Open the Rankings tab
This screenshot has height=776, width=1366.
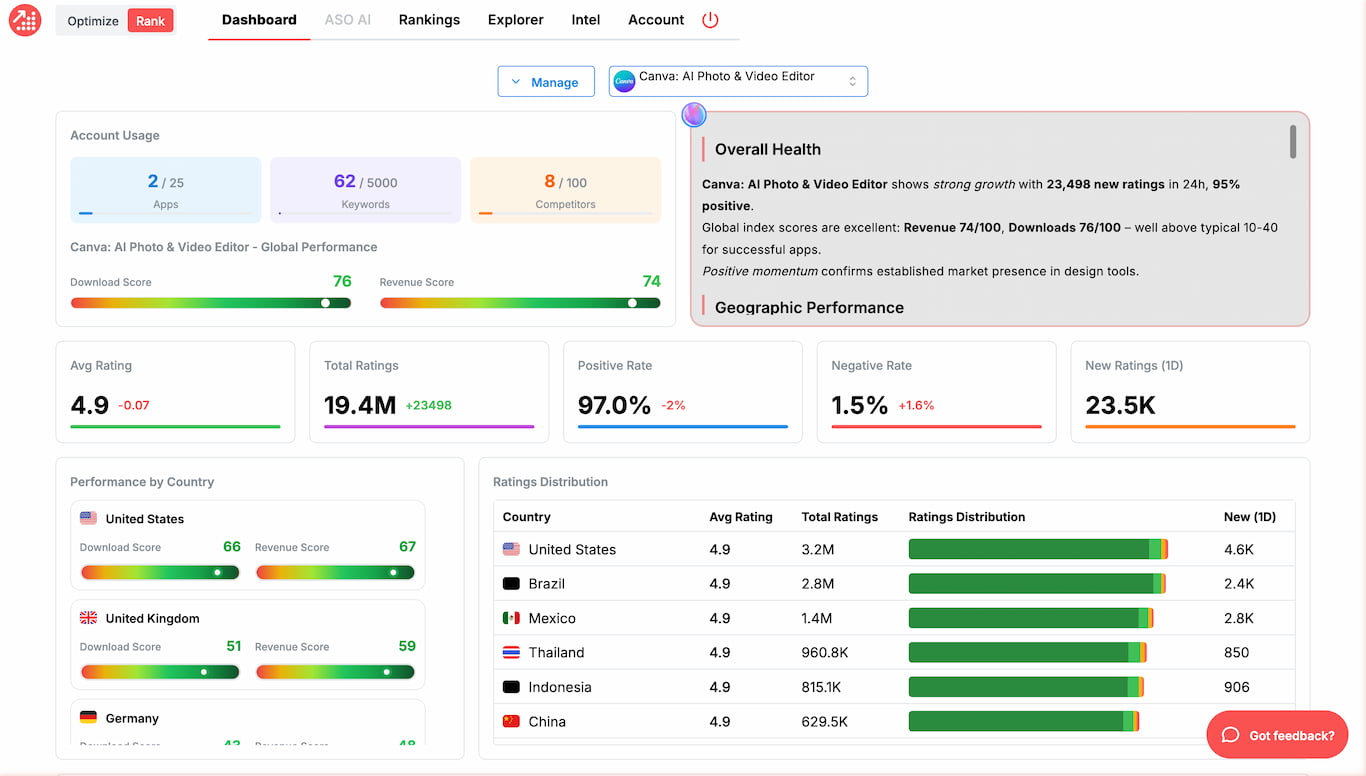point(429,20)
